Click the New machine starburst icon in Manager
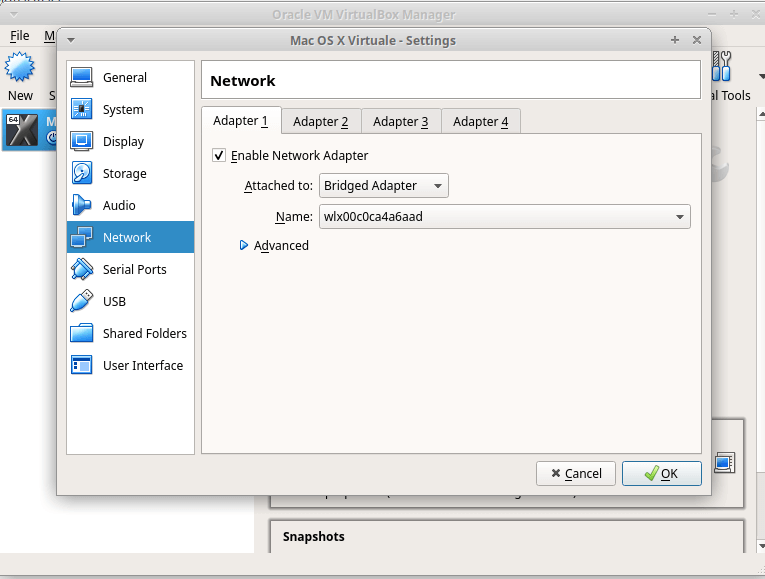The image size is (765, 579). point(20,67)
